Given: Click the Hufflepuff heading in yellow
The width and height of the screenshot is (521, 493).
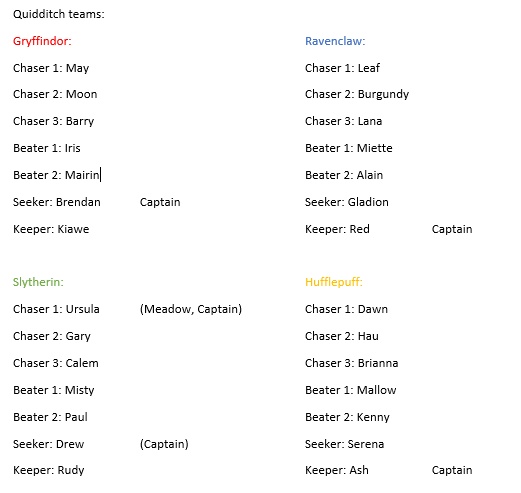Looking at the screenshot, I should pos(334,282).
